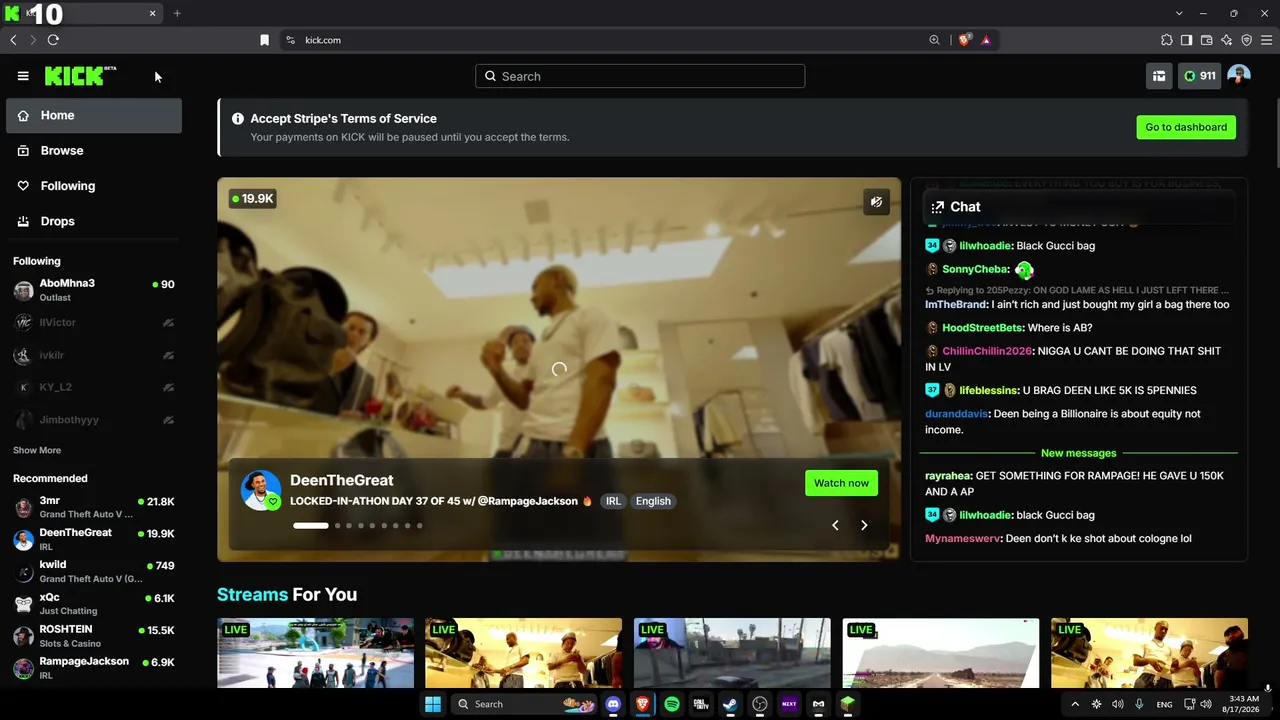Open Drops in the sidebar
The width and height of the screenshot is (1280, 720).
coord(94,221)
